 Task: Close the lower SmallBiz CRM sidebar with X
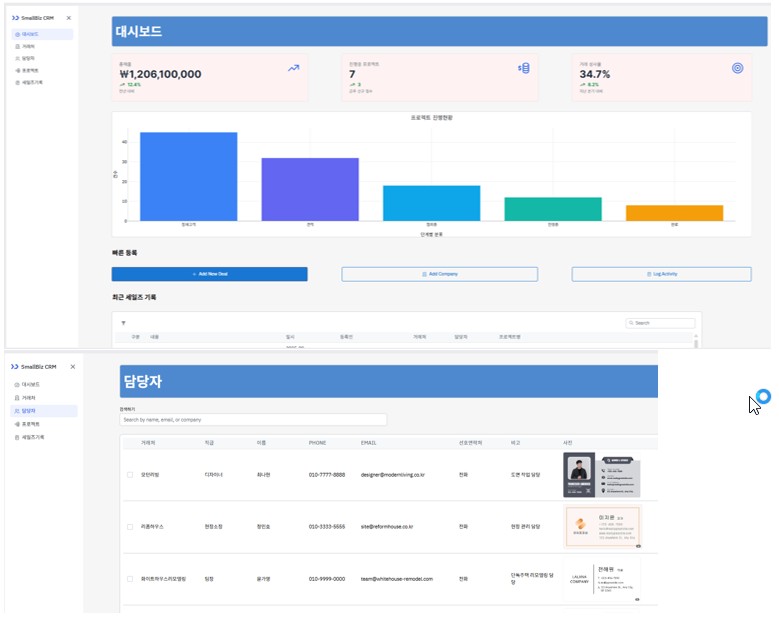[x=72, y=367]
